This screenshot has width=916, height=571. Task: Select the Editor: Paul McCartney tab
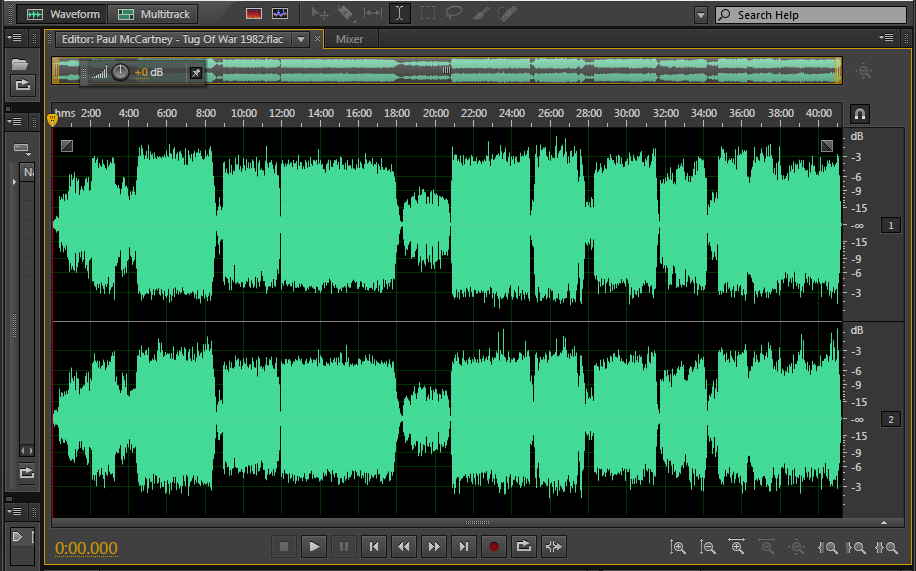(172, 39)
